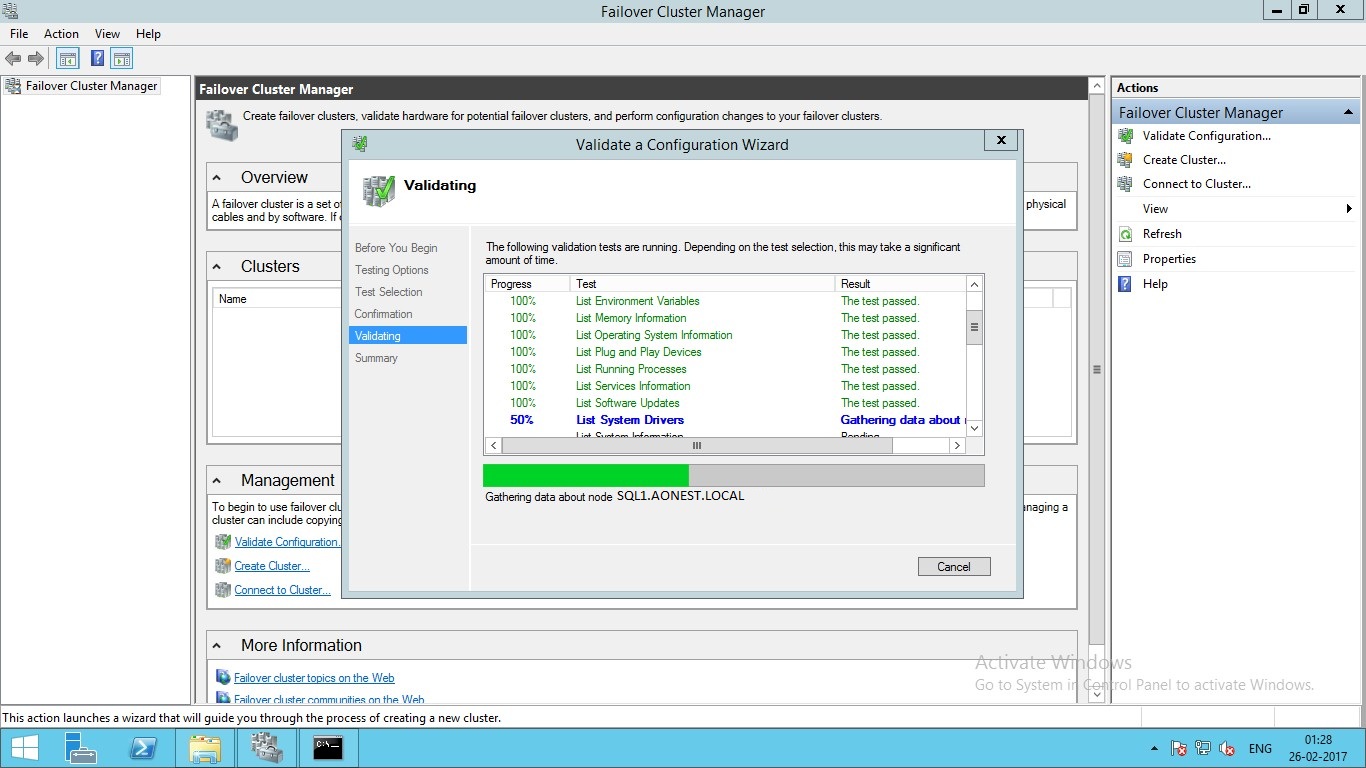Image resolution: width=1366 pixels, height=768 pixels.
Task: Open the File menu
Action: click(19, 34)
